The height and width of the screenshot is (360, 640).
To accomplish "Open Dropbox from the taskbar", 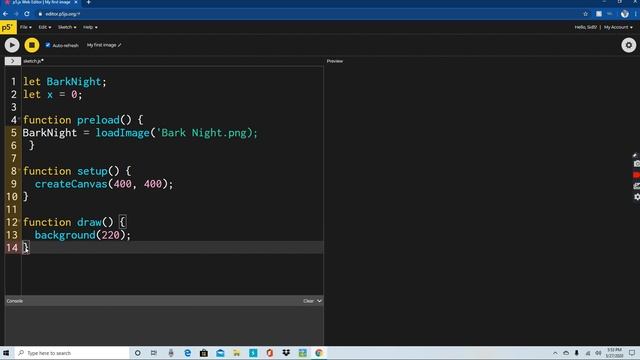I will point(286,353).
